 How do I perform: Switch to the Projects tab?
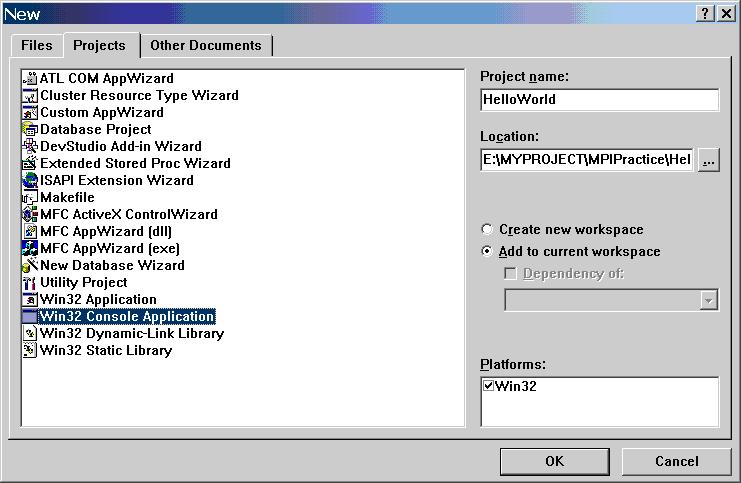100,45
